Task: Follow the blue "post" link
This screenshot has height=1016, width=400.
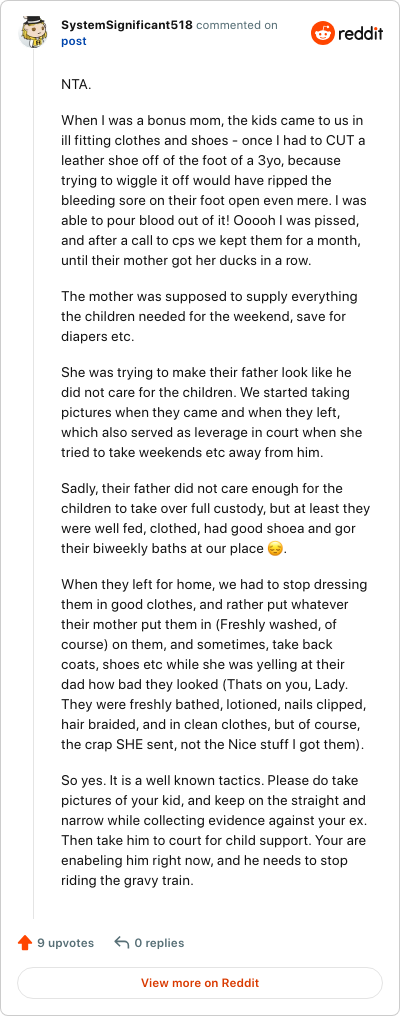Action: point(73,41)
